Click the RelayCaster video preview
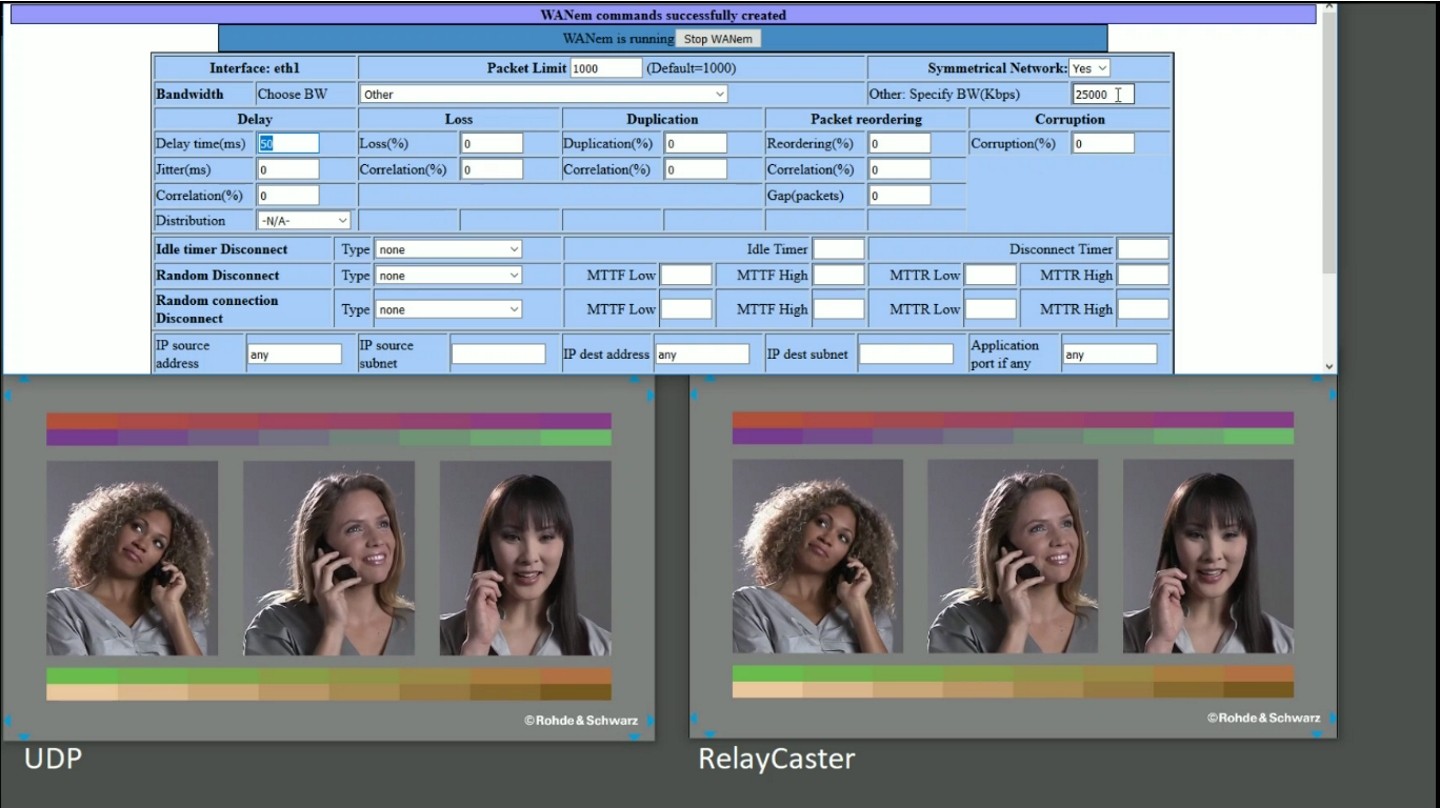1440x810 pixels. (1013, 556)
